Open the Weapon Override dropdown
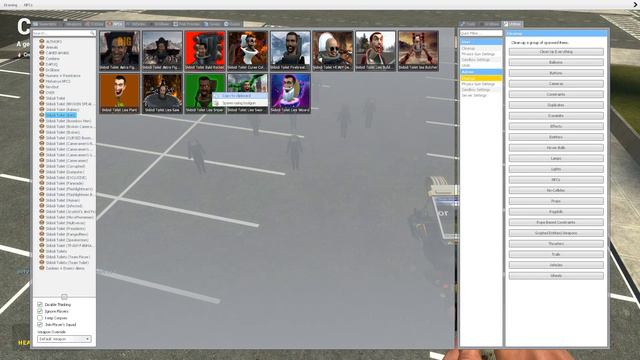 tap(64, 339)
